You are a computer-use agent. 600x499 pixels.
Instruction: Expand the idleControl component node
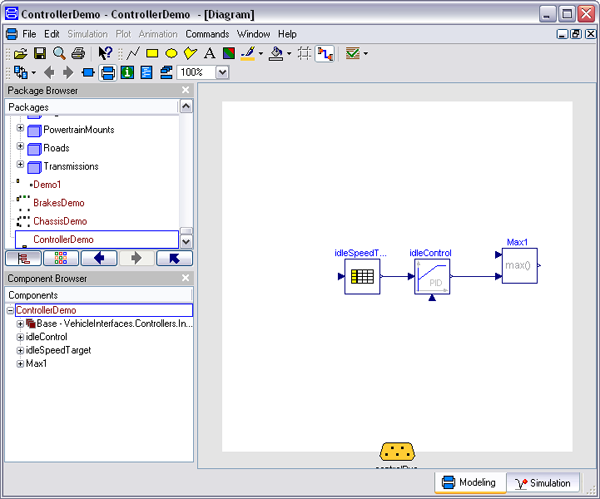click(21, 337)
